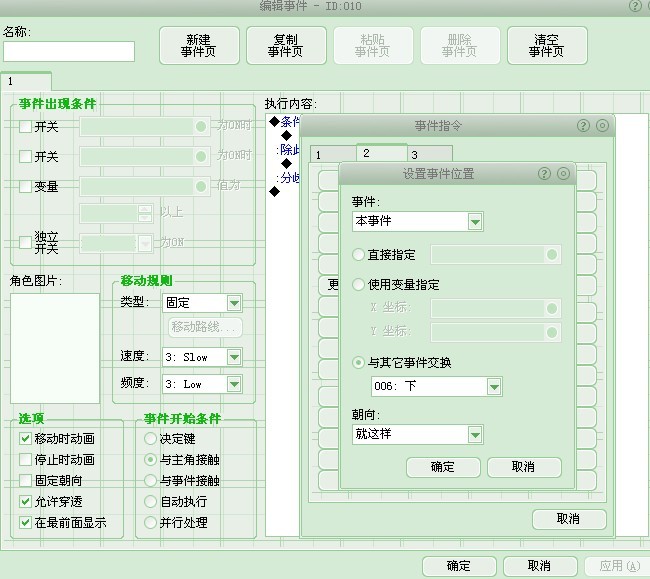Click variable value stepper arrows
Image resolution: width=650 pixels, height=579 pixels.
[145, 213]
